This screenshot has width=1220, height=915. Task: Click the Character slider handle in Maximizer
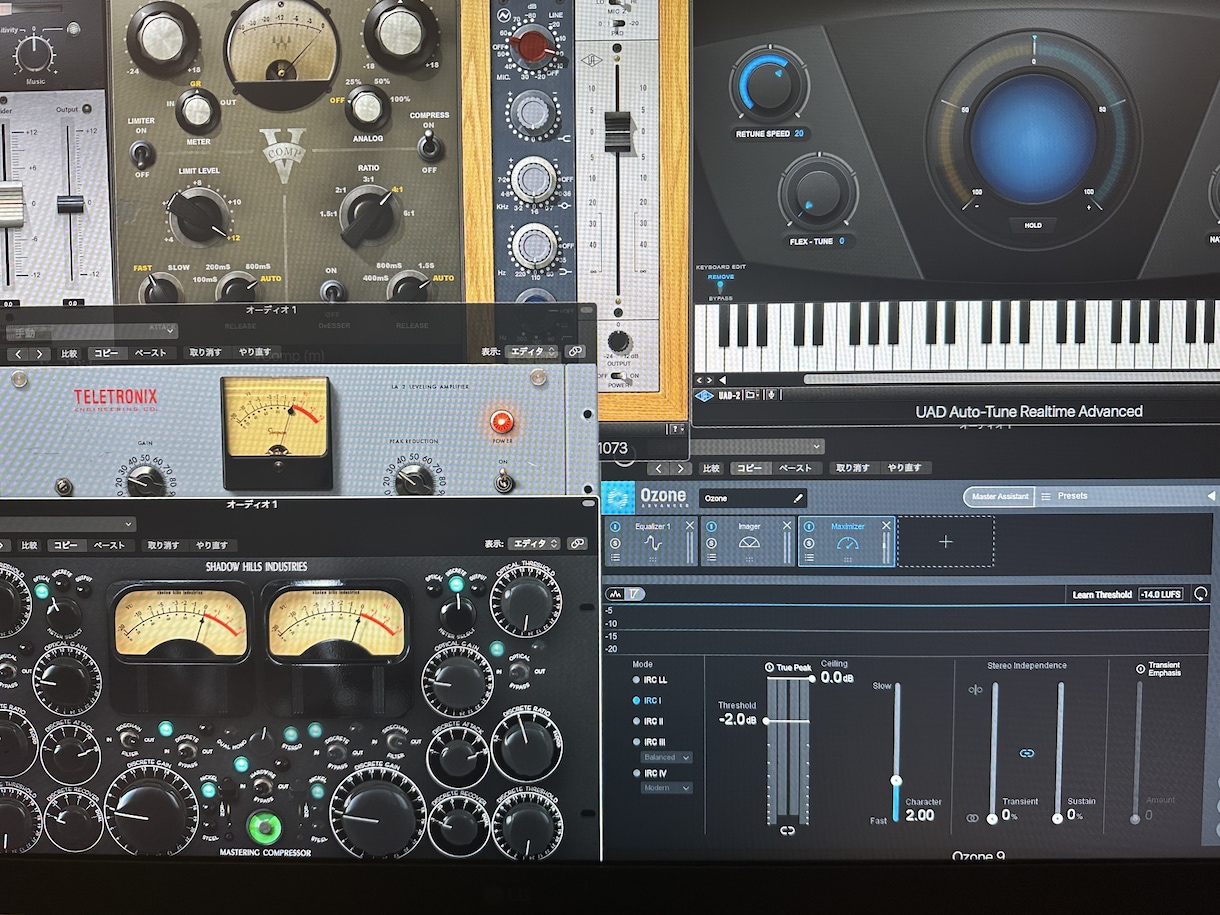(896, 780)
